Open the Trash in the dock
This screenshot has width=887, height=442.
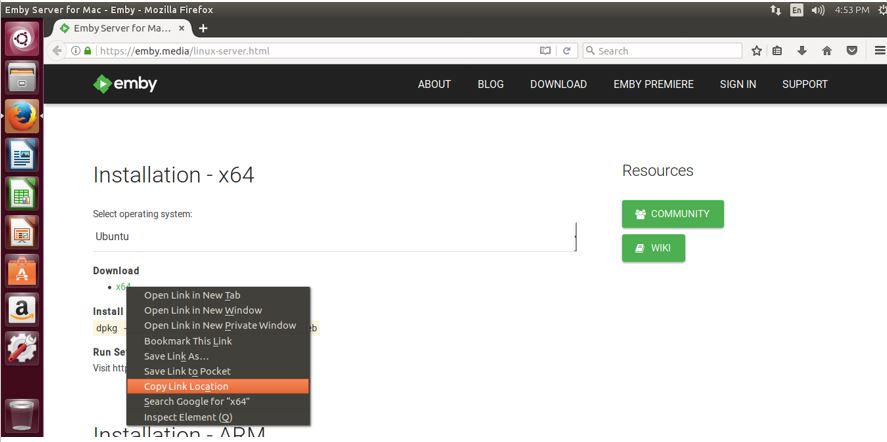(22, 416)
